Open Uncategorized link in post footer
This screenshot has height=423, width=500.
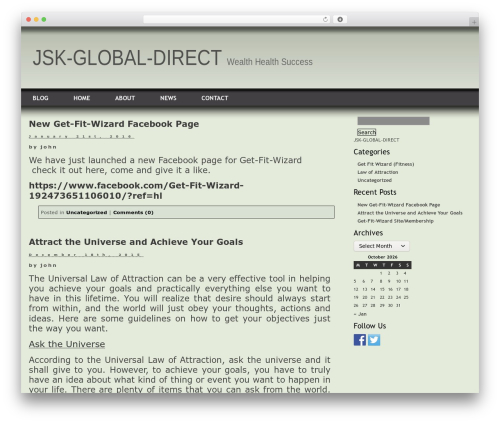coord(86,212)
